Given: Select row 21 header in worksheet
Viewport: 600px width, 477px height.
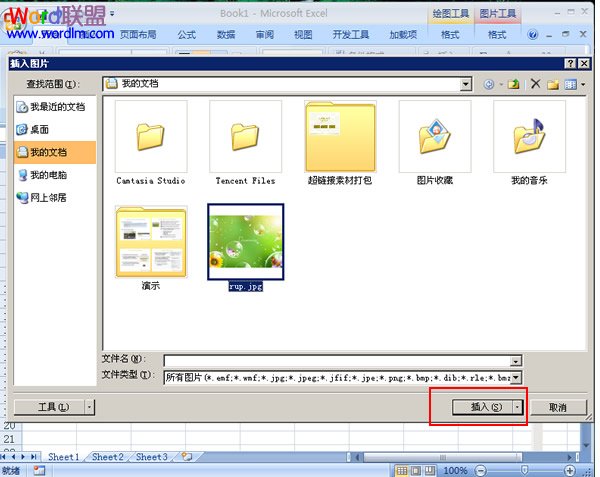Looking at the screenshot, I should (x=9, y=439).
